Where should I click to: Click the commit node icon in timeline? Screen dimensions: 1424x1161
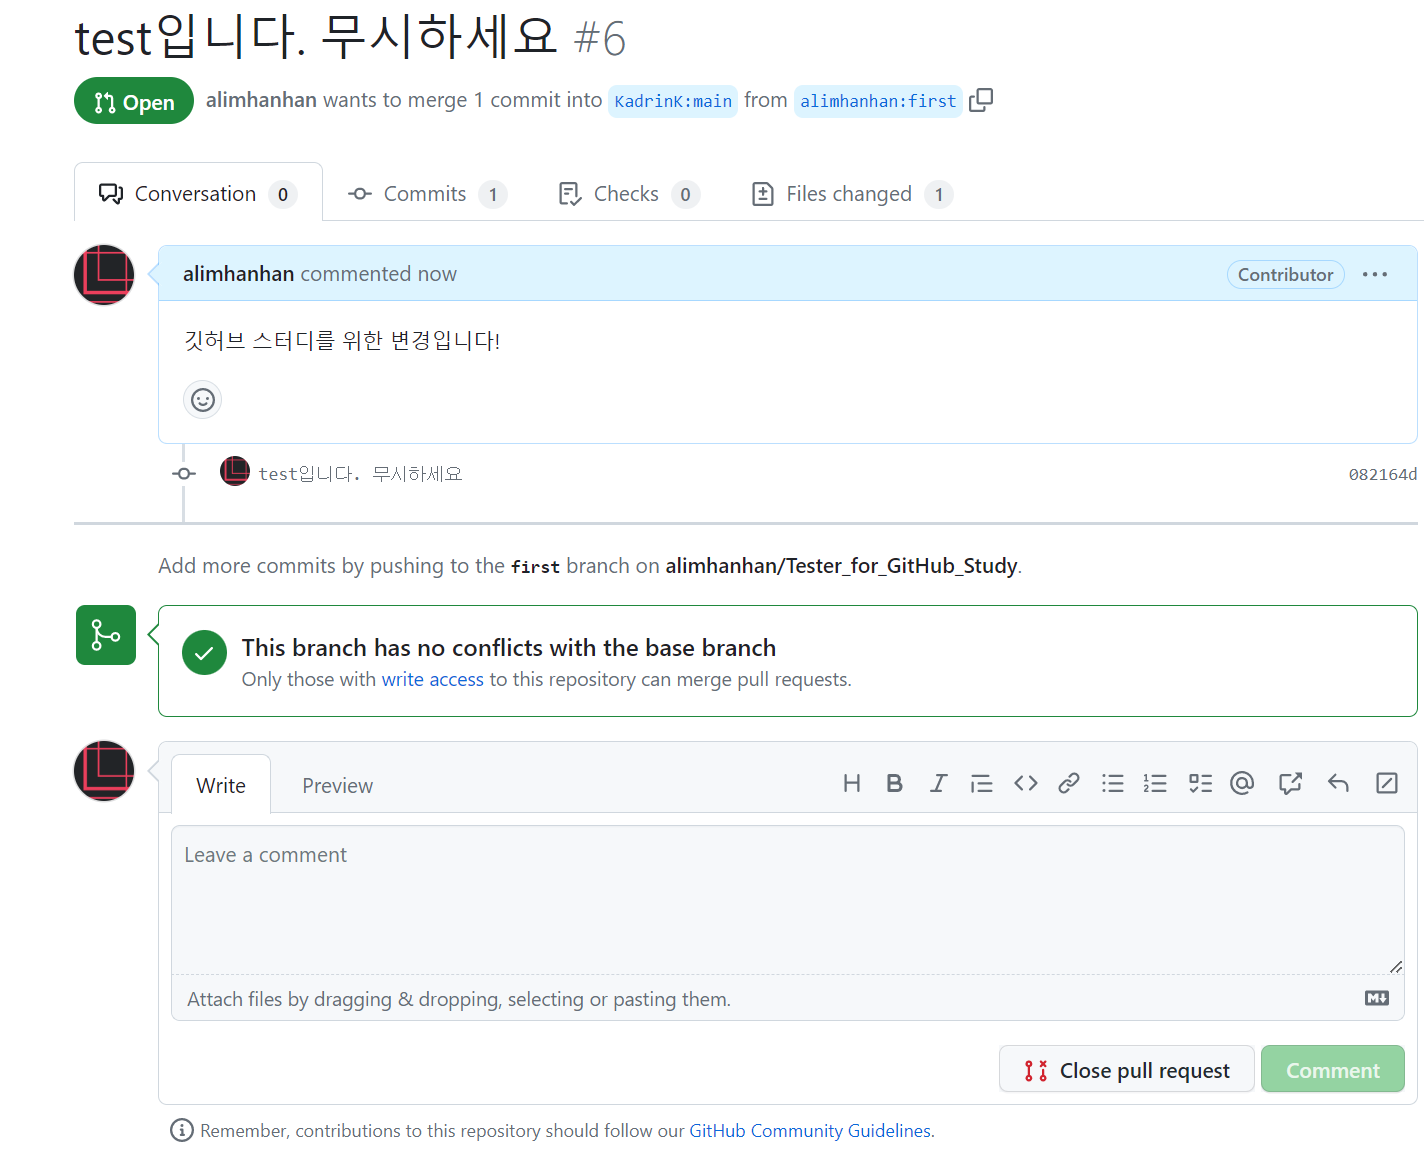[x=184, y=474]
